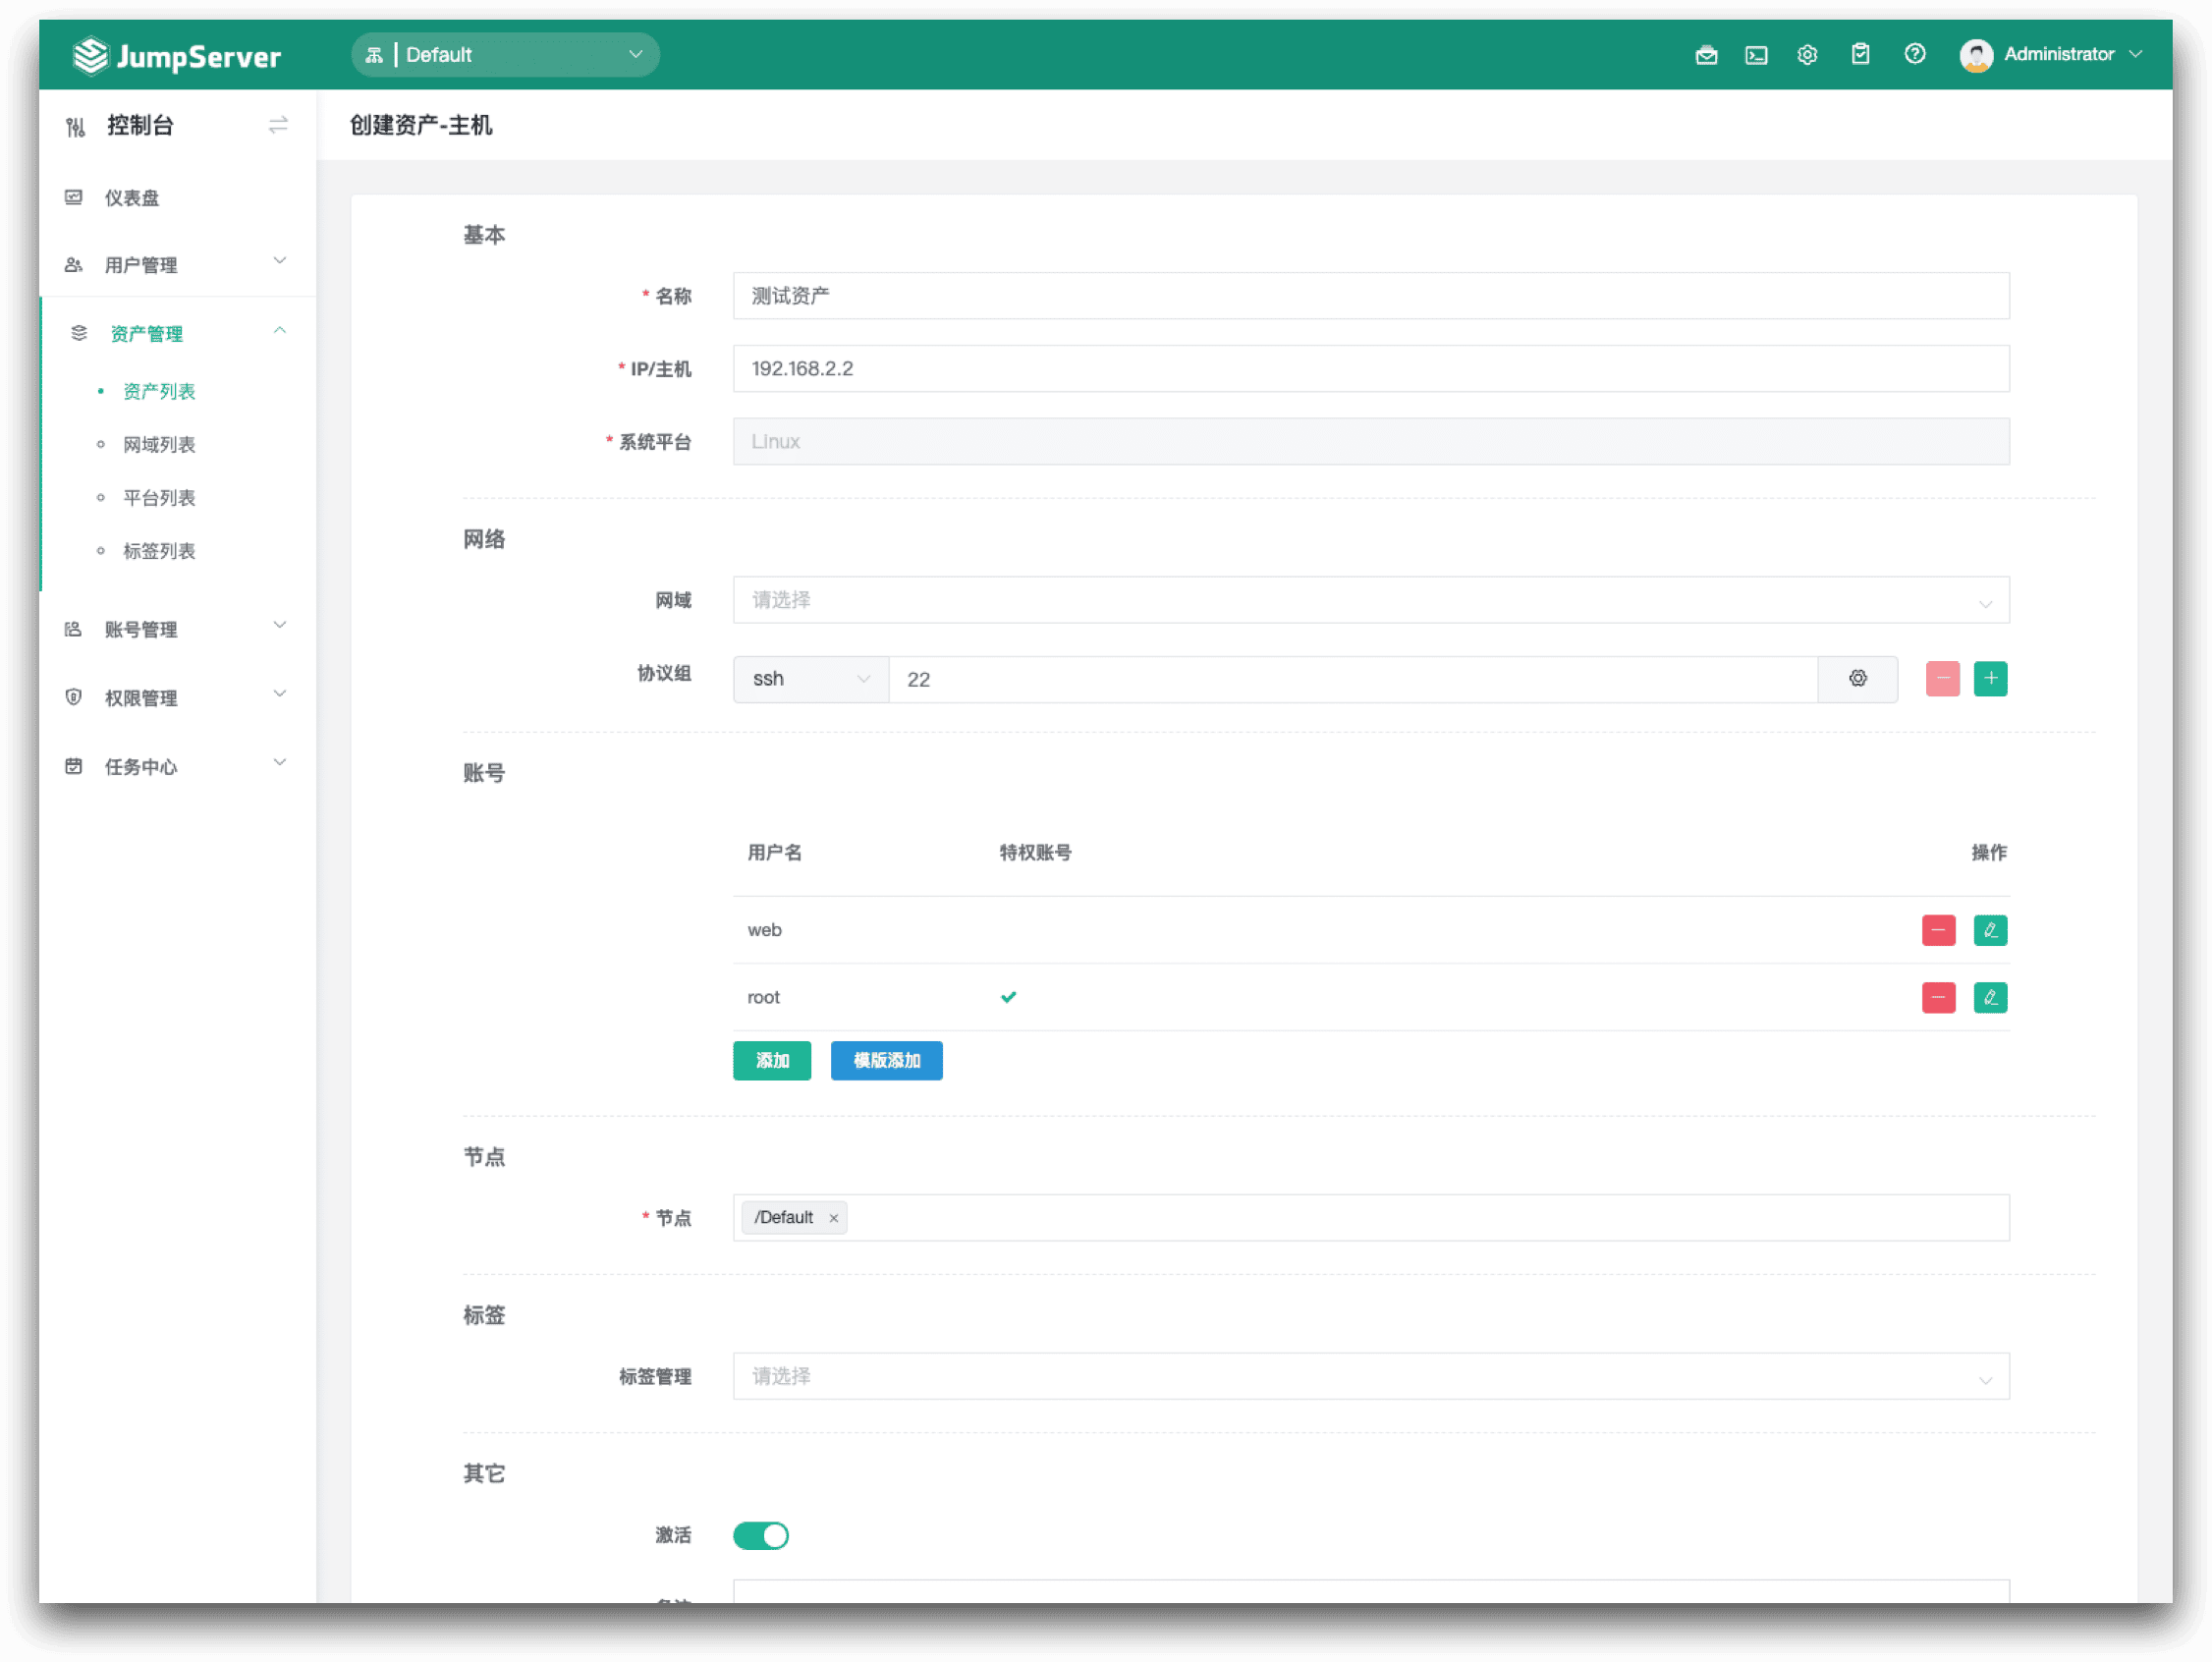Click the 仪表盘 dashboard icon
Image resolution: width=2212 pixels, height=1662 pixels.
pos(73,198)
